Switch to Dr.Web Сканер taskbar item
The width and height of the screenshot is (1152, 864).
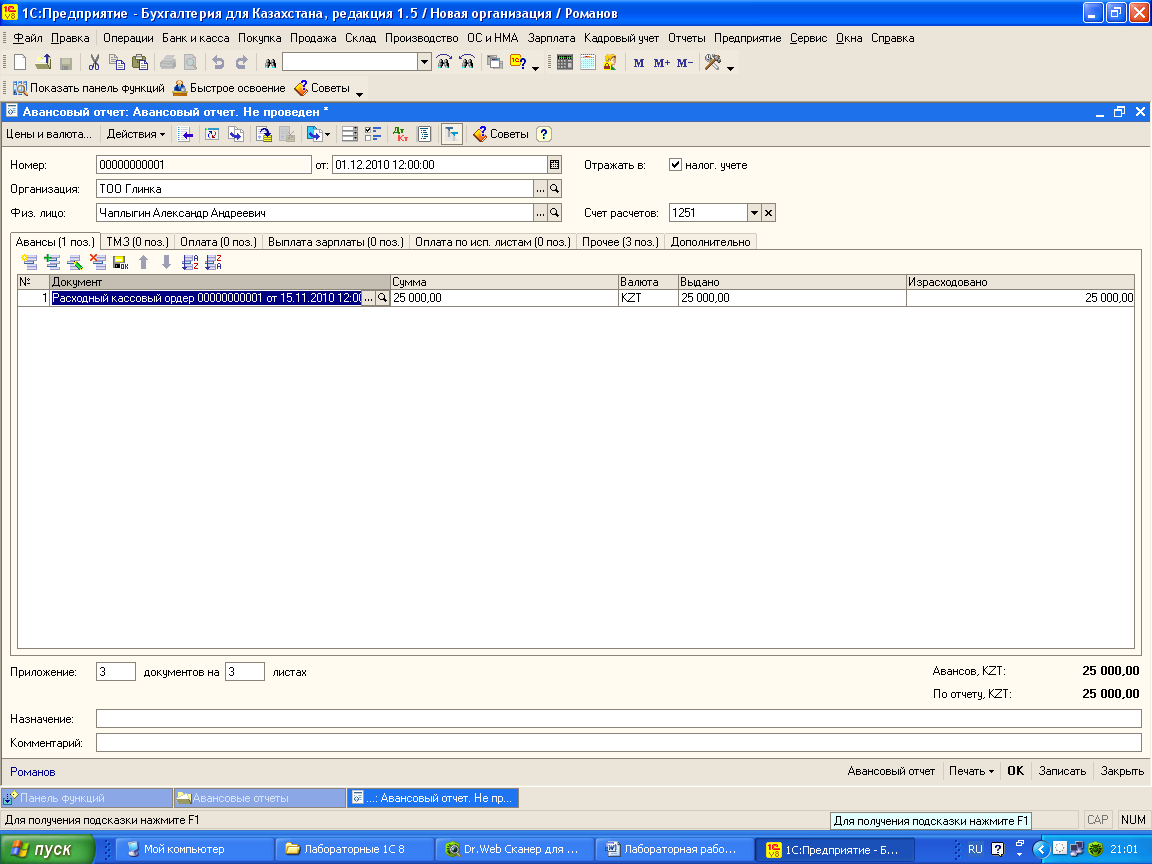514,849
